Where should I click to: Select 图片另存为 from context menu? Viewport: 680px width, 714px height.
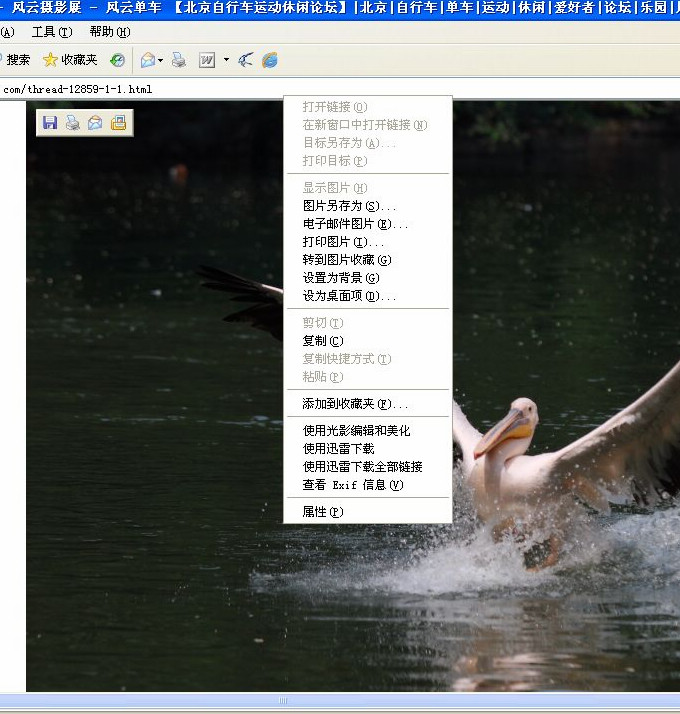368,206
